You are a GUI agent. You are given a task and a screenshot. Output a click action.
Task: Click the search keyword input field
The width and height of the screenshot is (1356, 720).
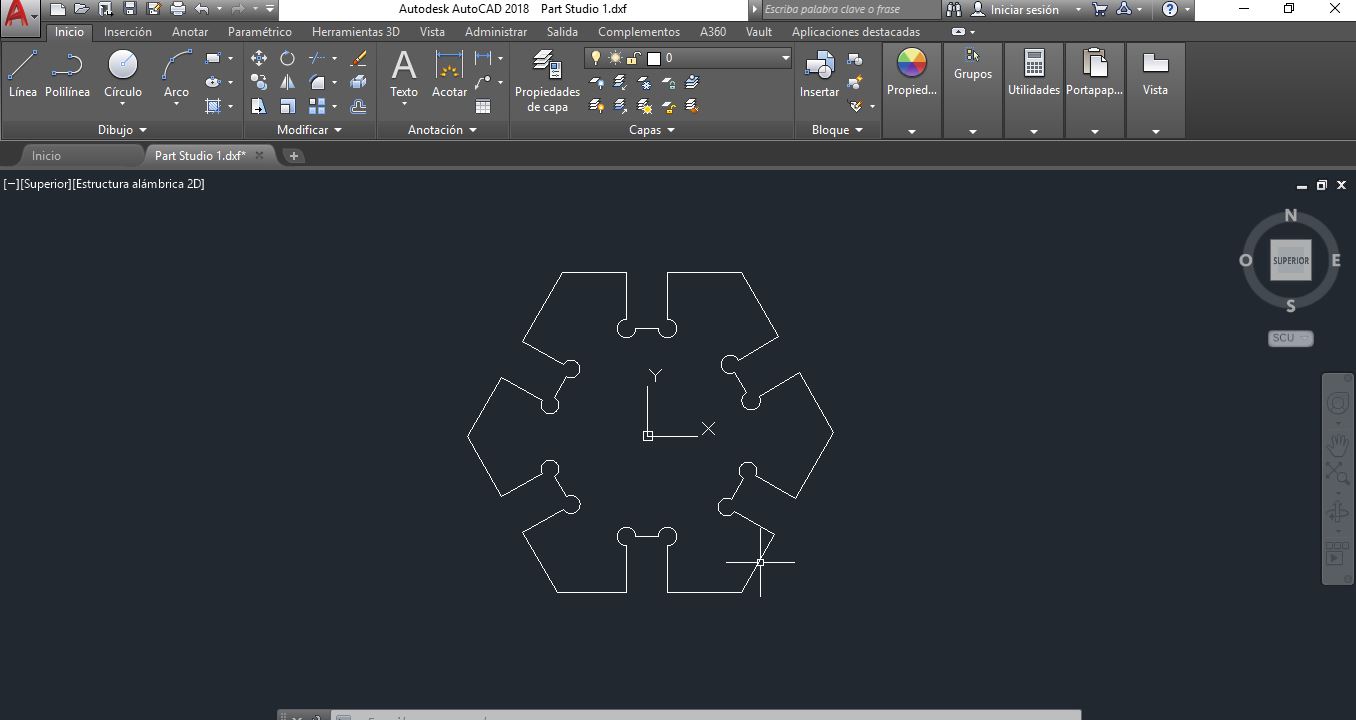pos(849,10)
